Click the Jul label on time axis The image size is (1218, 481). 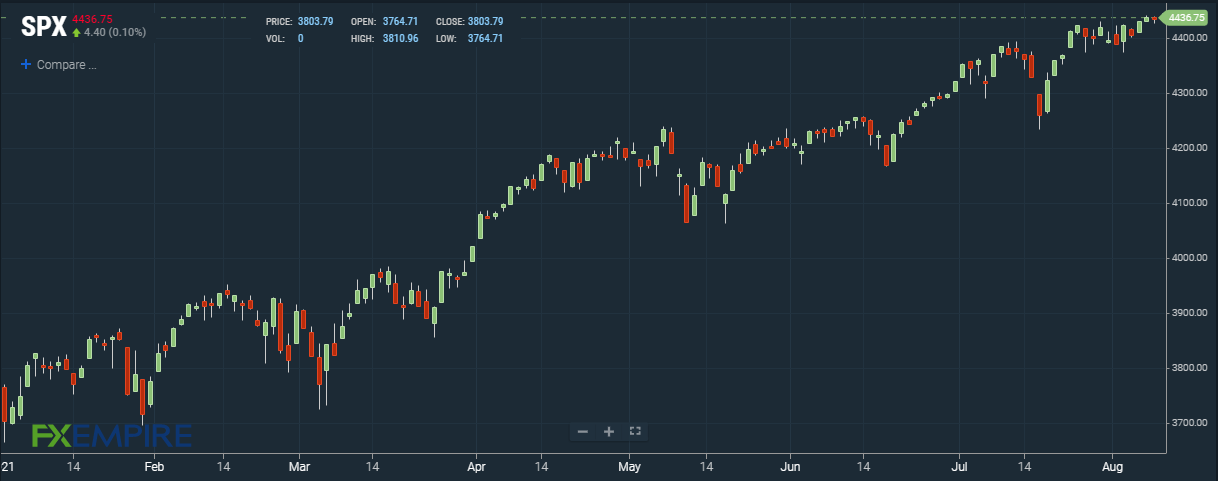[960, 466]
